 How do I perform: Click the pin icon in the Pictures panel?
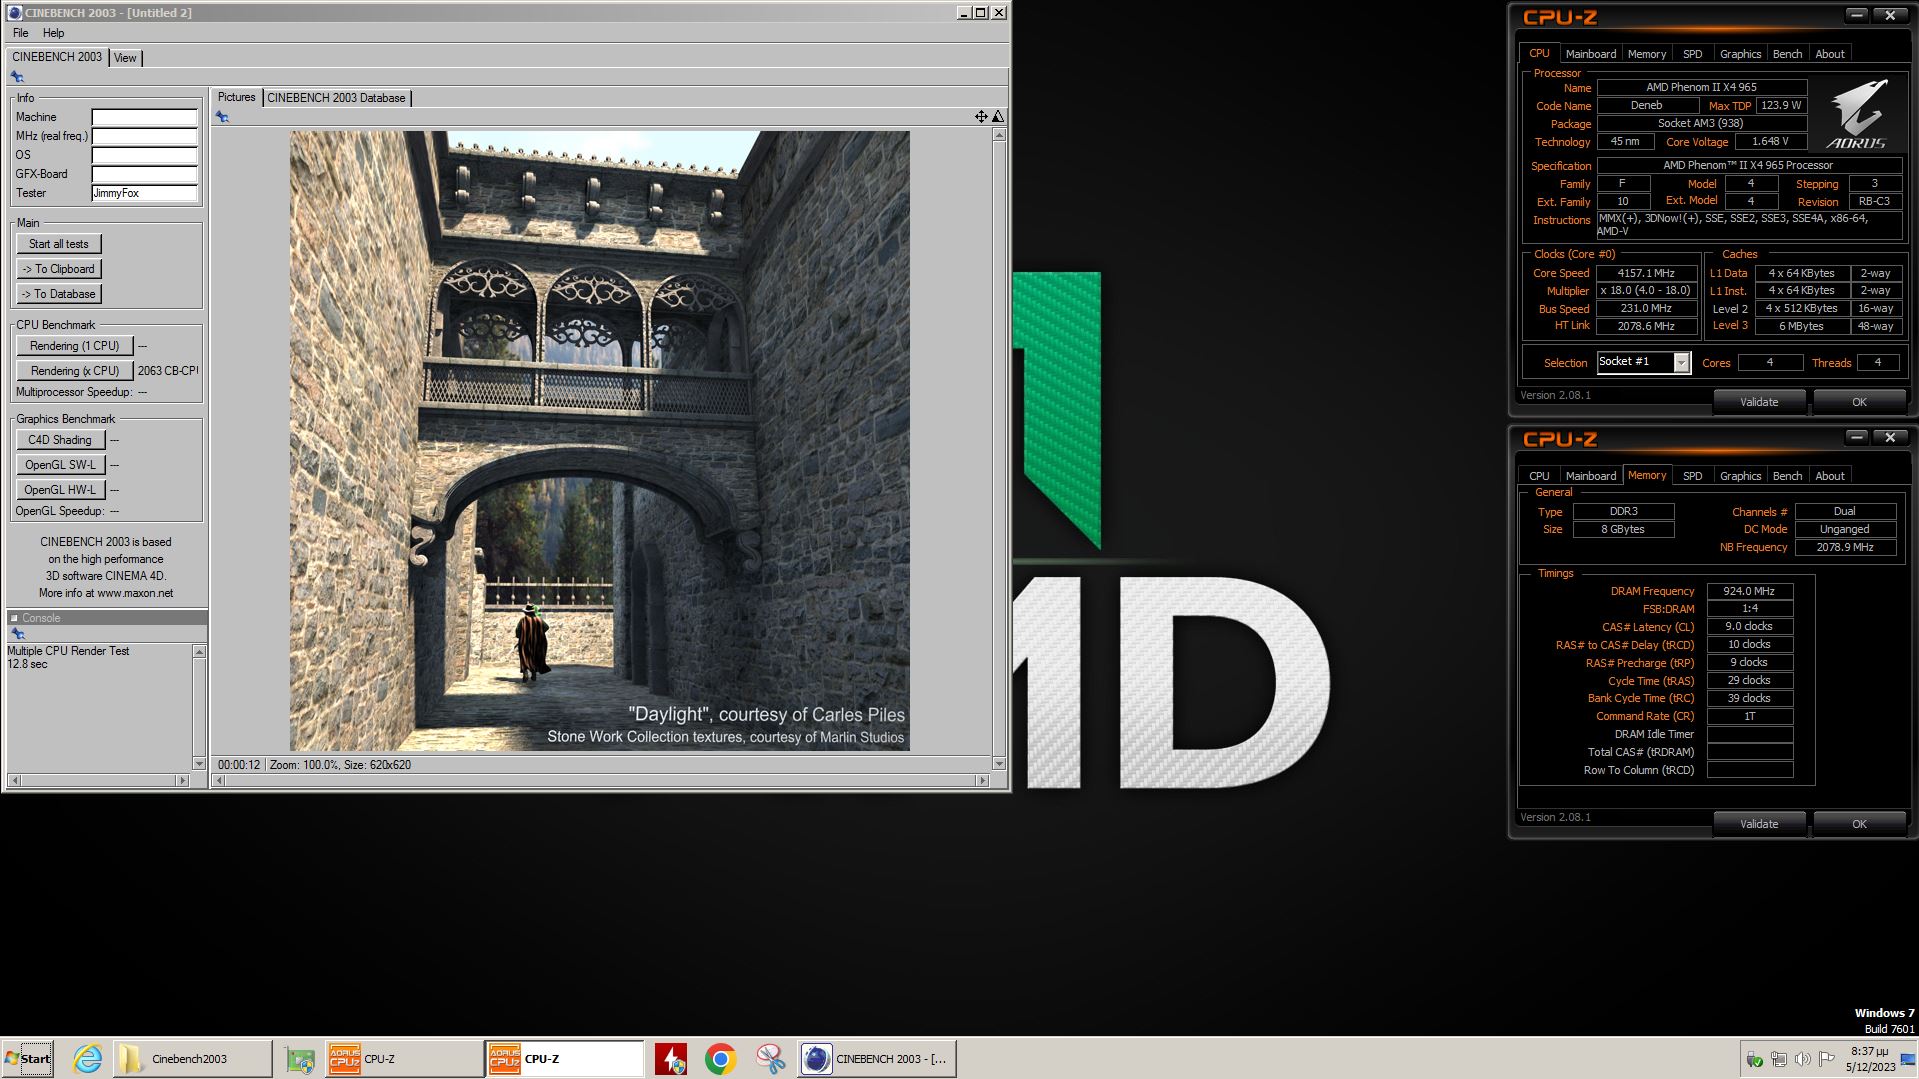click(x=222, y=117)
